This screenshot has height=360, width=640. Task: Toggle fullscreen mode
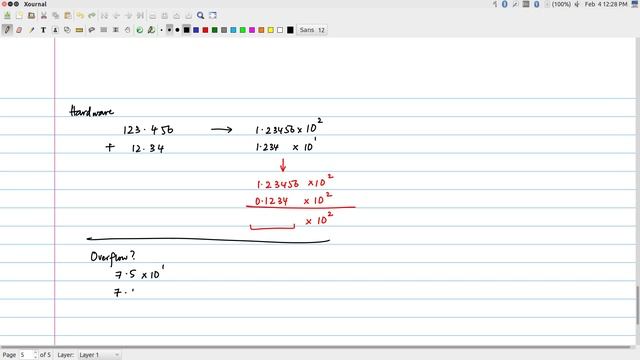[x=213, y=16]
